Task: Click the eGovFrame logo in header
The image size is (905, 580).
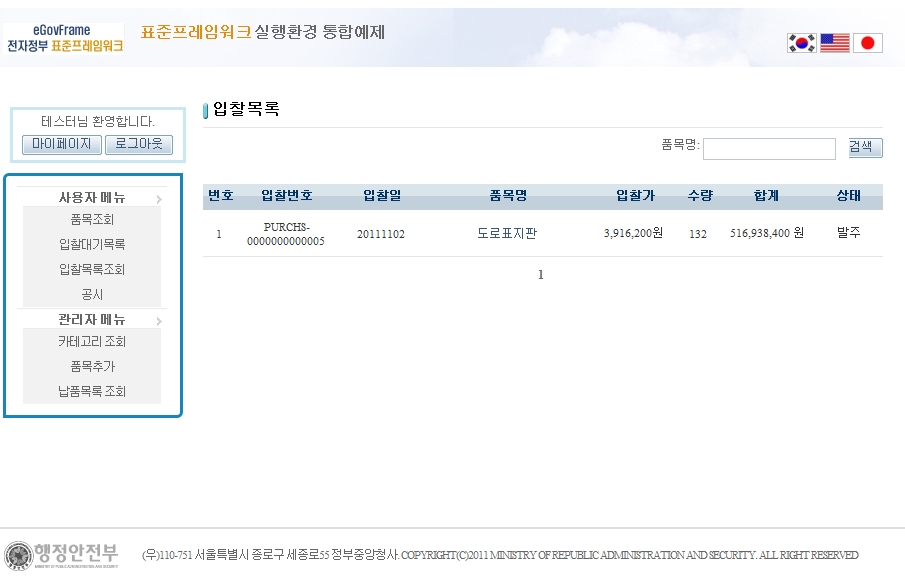Action: [64, 39]
